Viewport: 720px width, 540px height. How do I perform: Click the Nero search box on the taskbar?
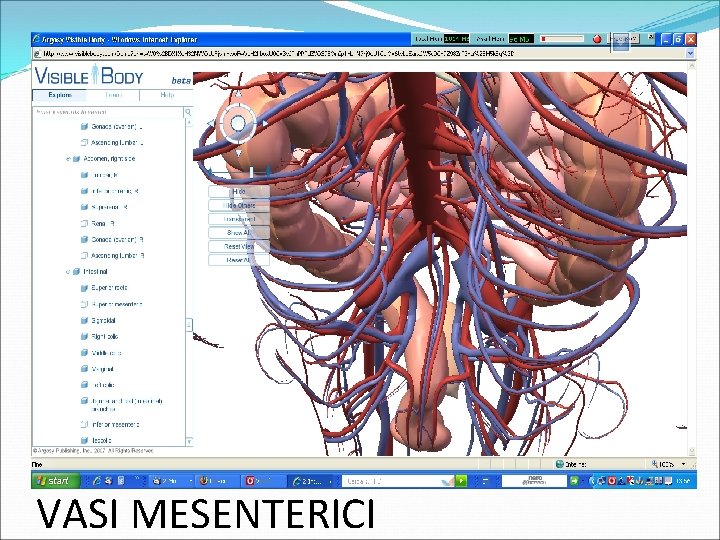pos(534,481)
